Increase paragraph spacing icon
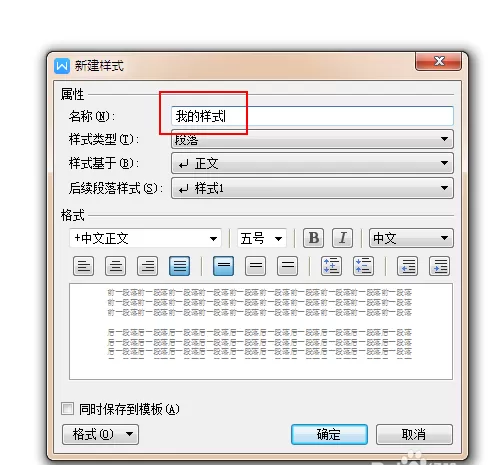The image size is (488, 465). [x=331, y=266]
